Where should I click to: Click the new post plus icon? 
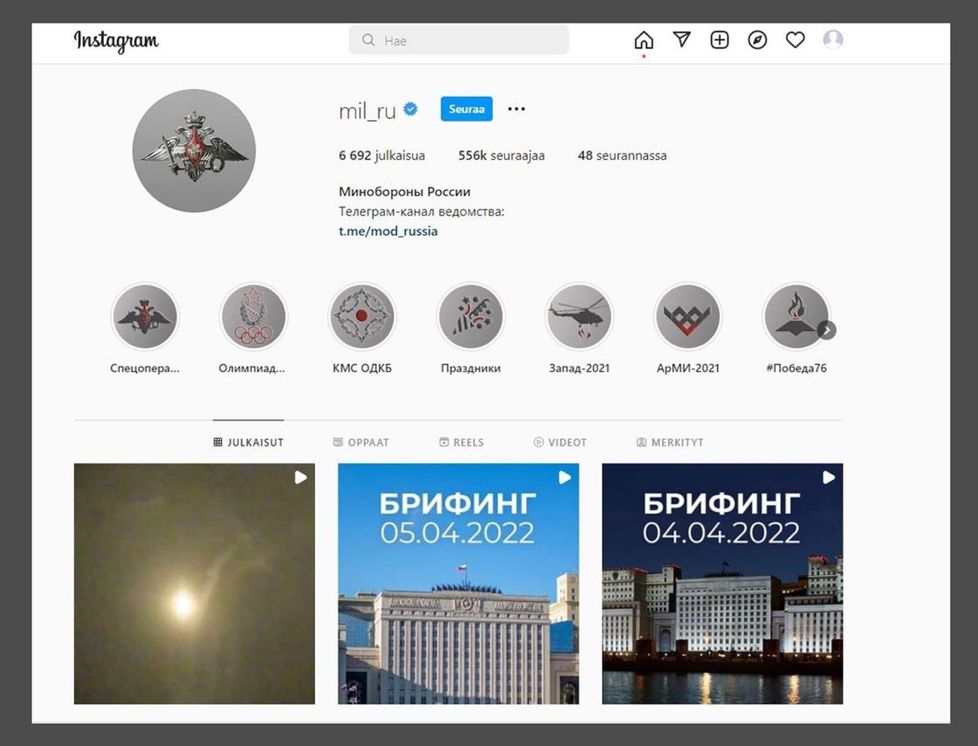coord(719,40)
